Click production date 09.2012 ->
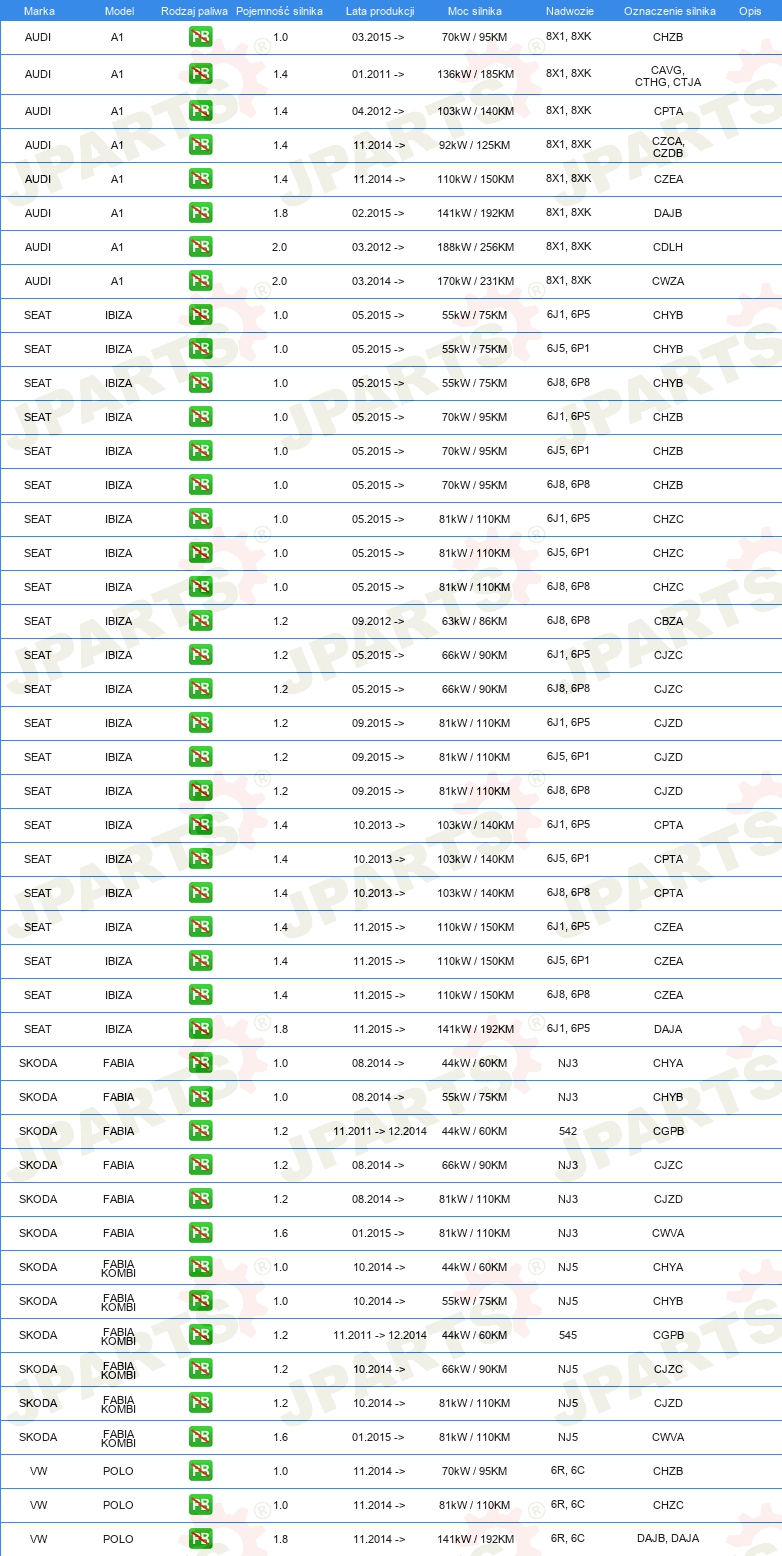This screenshot has width=782, height=1556. pos(378,621)
